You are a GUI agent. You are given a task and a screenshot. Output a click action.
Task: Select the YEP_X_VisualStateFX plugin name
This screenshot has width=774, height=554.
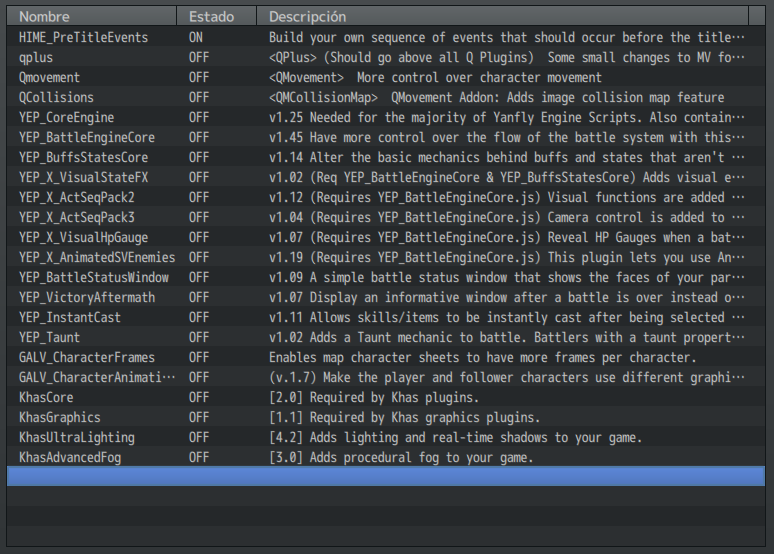tap(83, 177)
